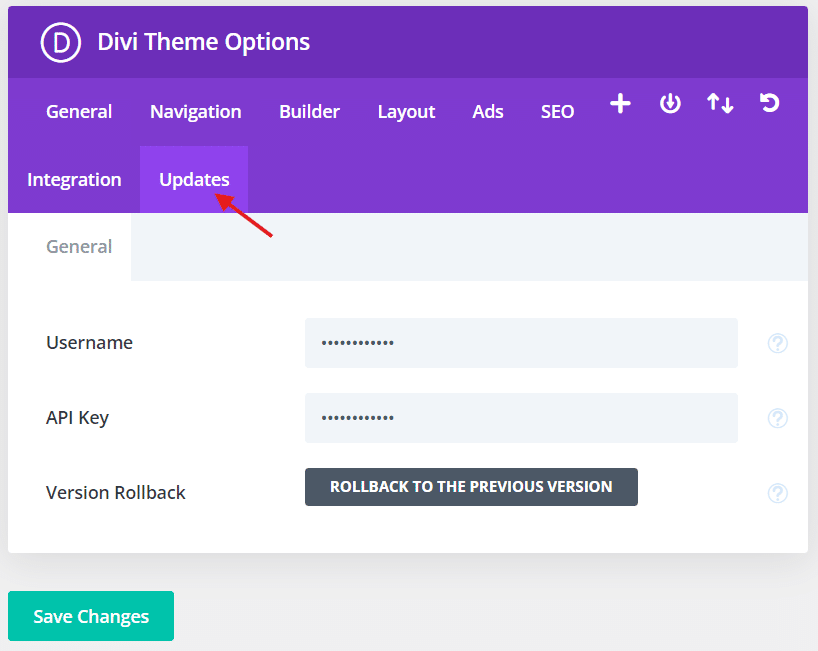Viewport: 818px width, 651px height.
Task: Click the reset options icon
Action: 769,103
